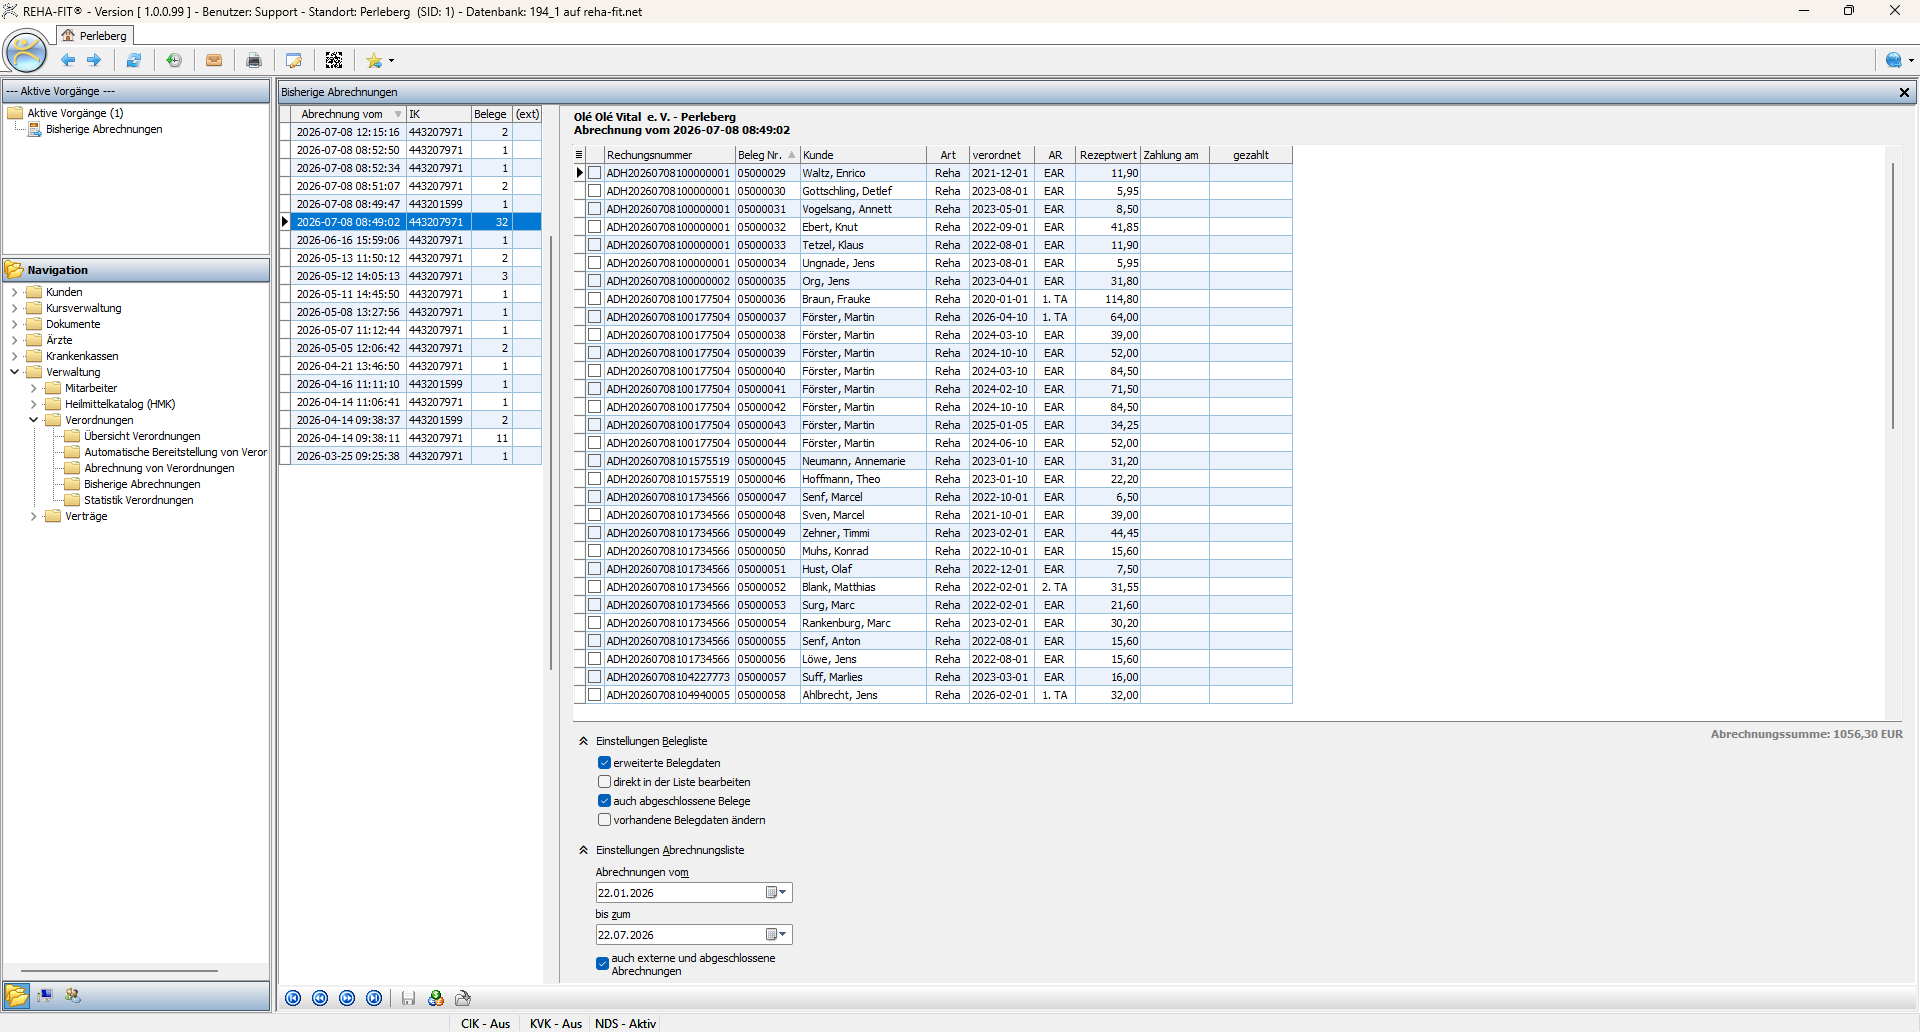This screenshot has height=1032, width=1920.
Task: Open the edit window pencil icon
Action: click(x=294, y=60)
